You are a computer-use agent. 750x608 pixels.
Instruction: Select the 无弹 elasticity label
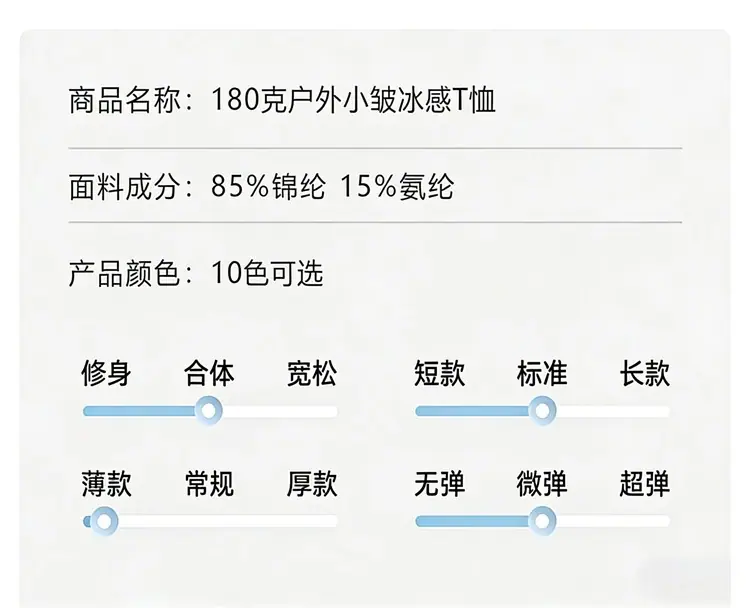439,484
